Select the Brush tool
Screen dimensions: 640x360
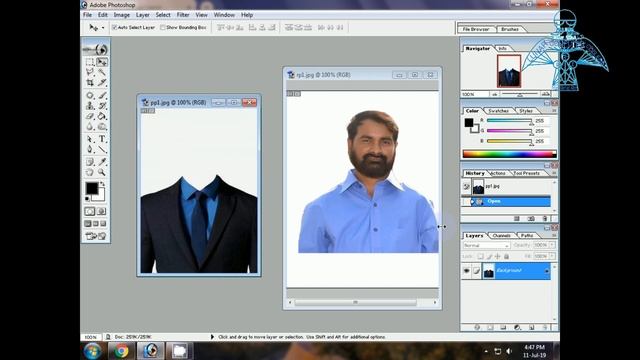102,96
